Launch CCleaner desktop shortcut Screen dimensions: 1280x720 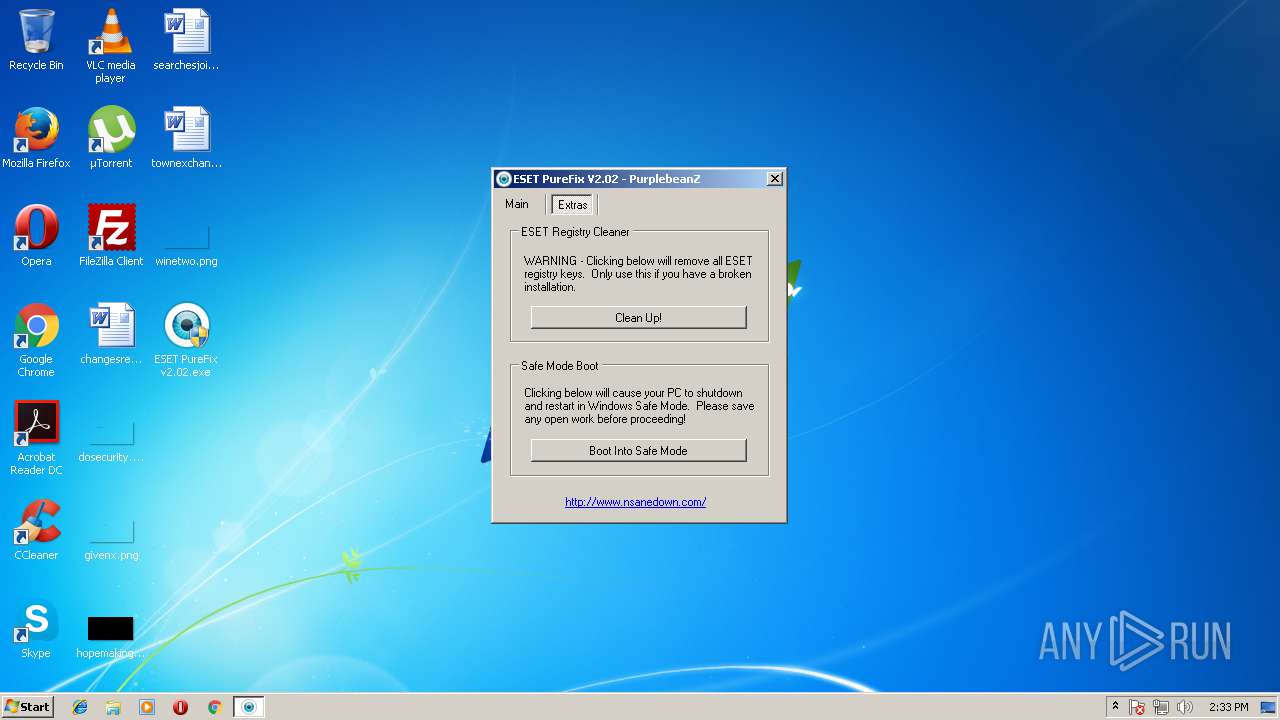pos(36,530)
